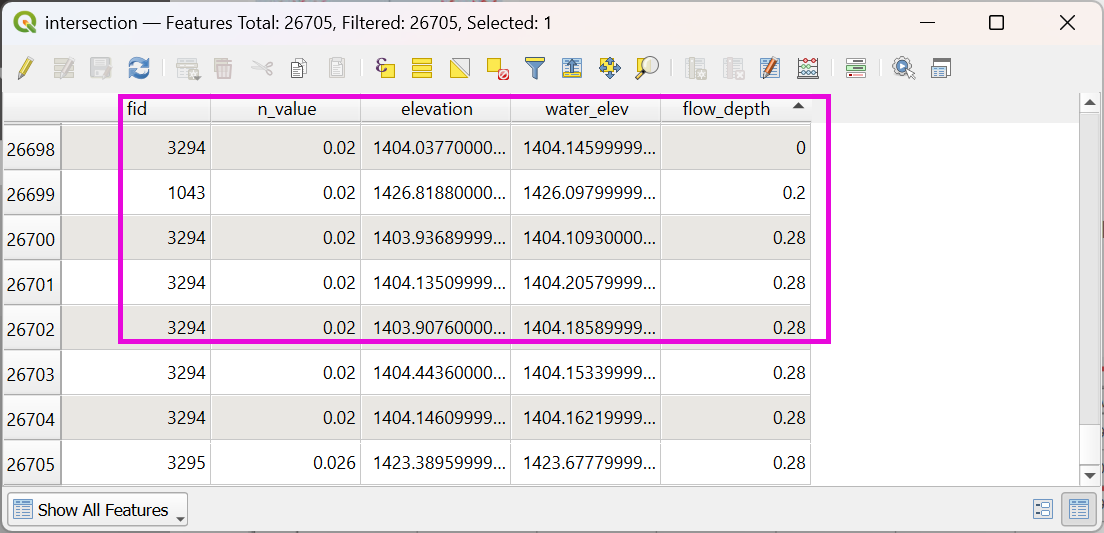
Task: Select all features in table
Action: (x=422, y=68)
